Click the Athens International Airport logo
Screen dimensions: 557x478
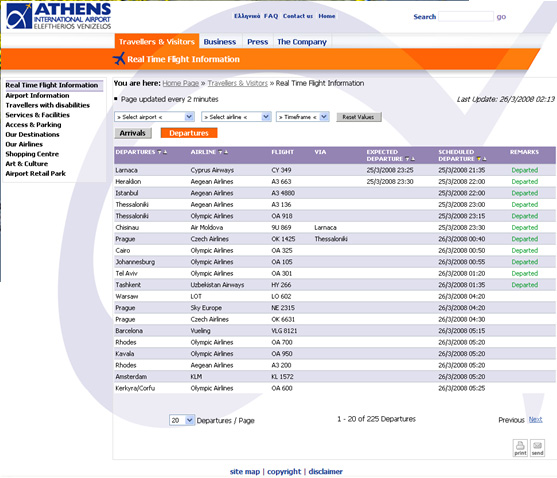59,16
